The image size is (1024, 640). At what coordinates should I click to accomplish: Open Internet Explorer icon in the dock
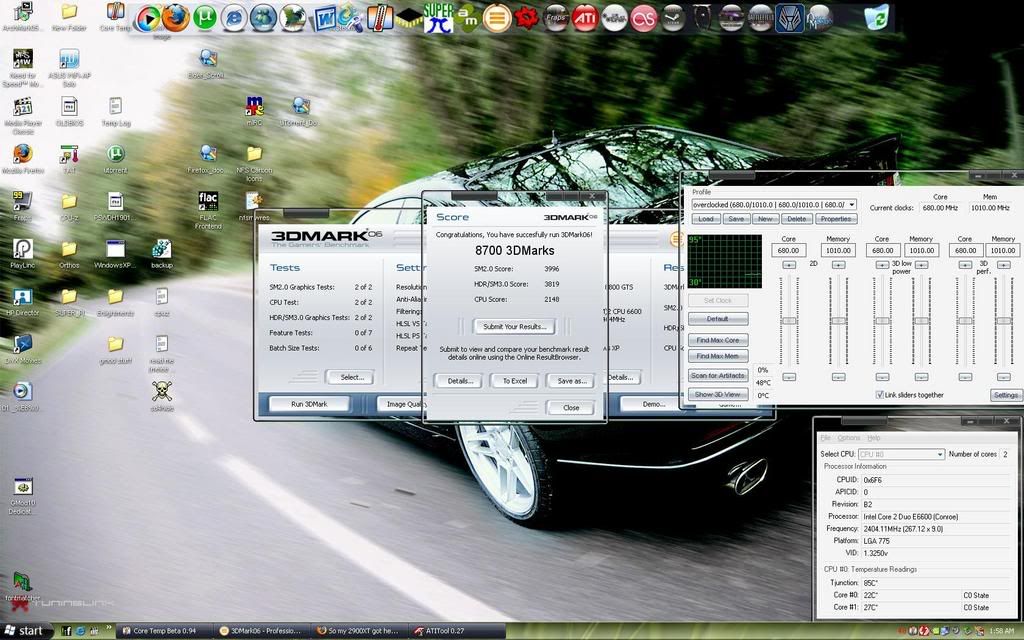tap(234, 18)
